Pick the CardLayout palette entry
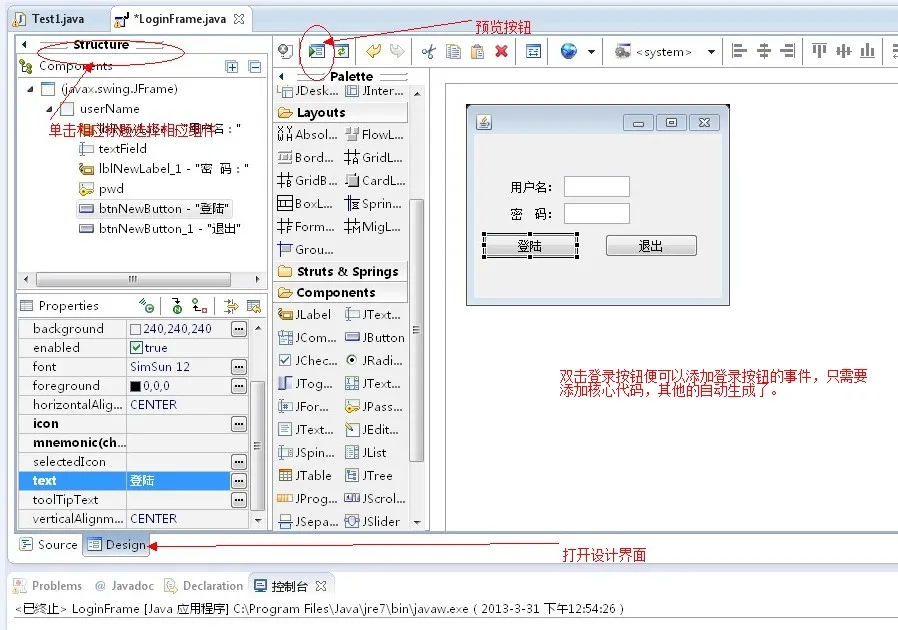 click(x=375, y=180)
